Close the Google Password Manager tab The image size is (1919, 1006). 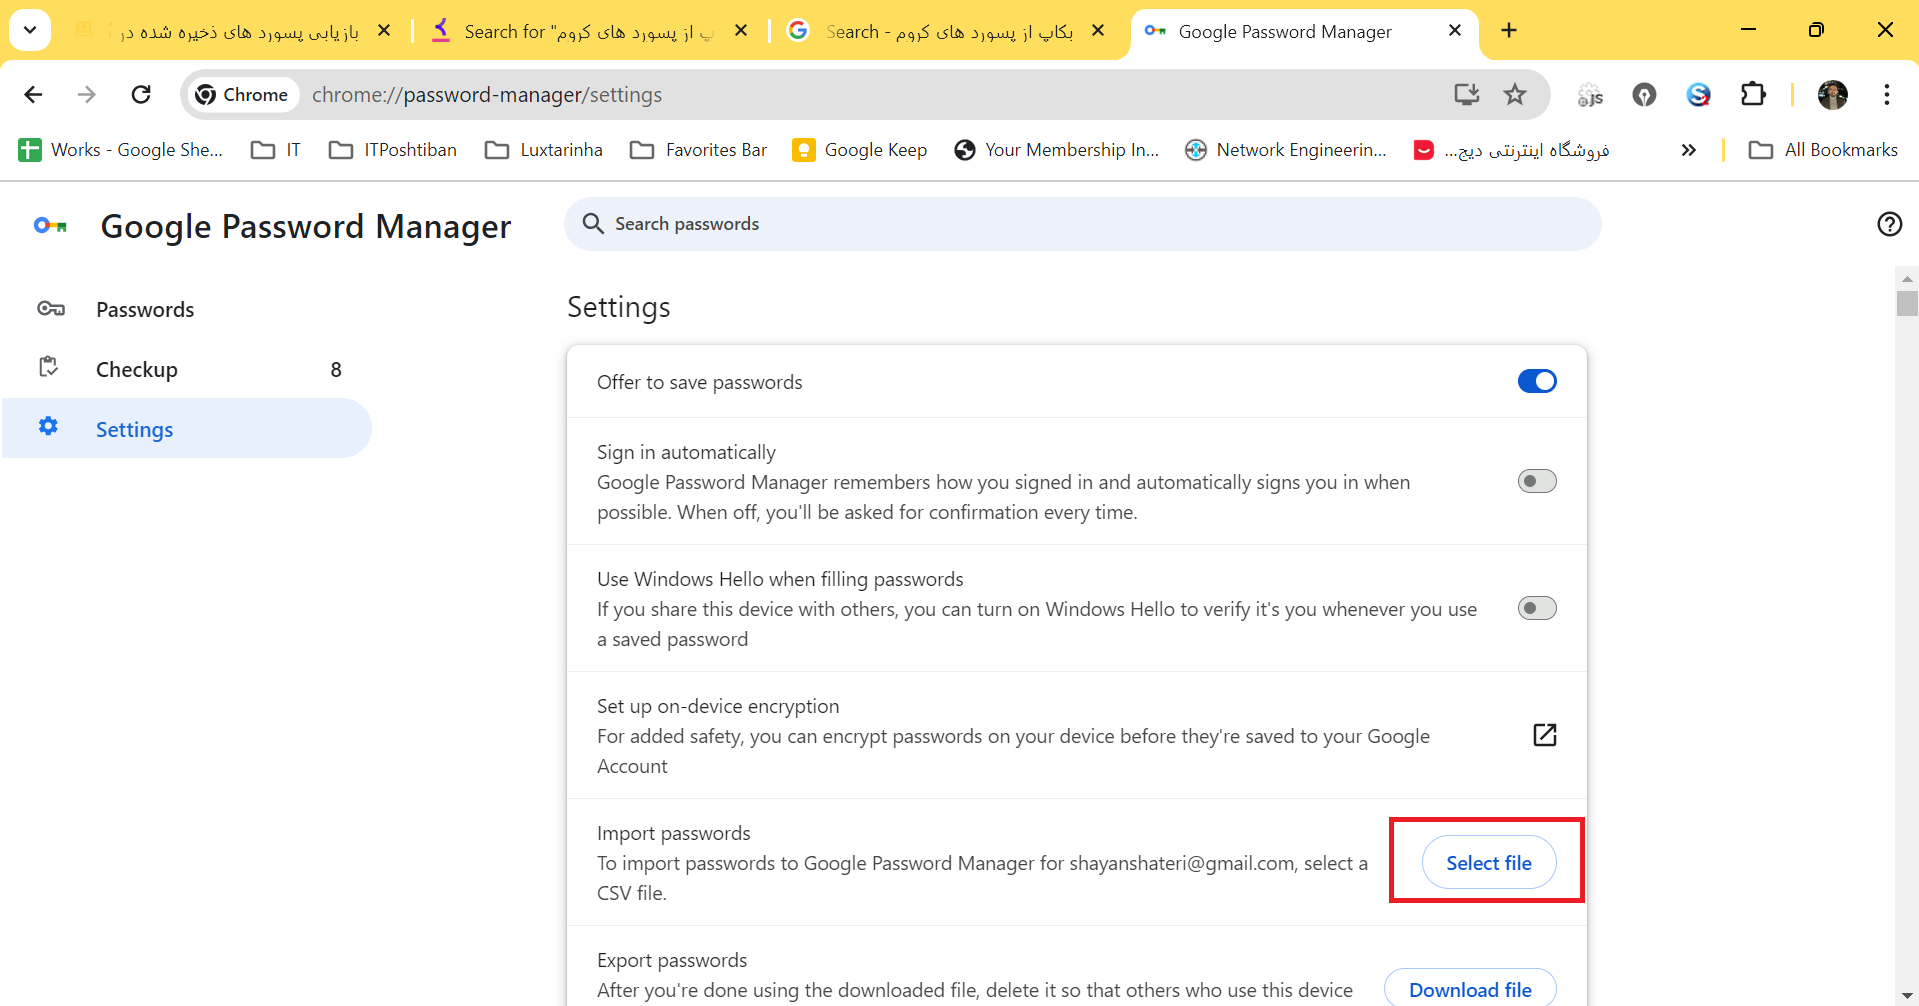click(1455, 31)
